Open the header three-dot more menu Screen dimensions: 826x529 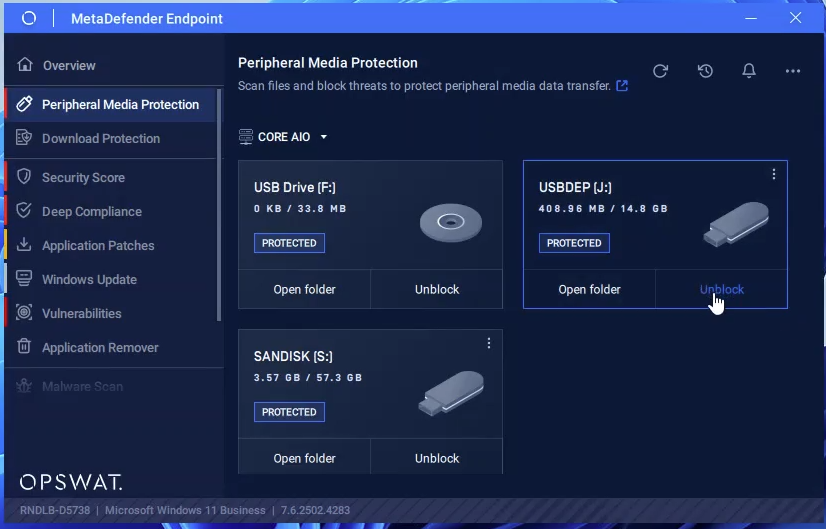[x=793, y=71]
